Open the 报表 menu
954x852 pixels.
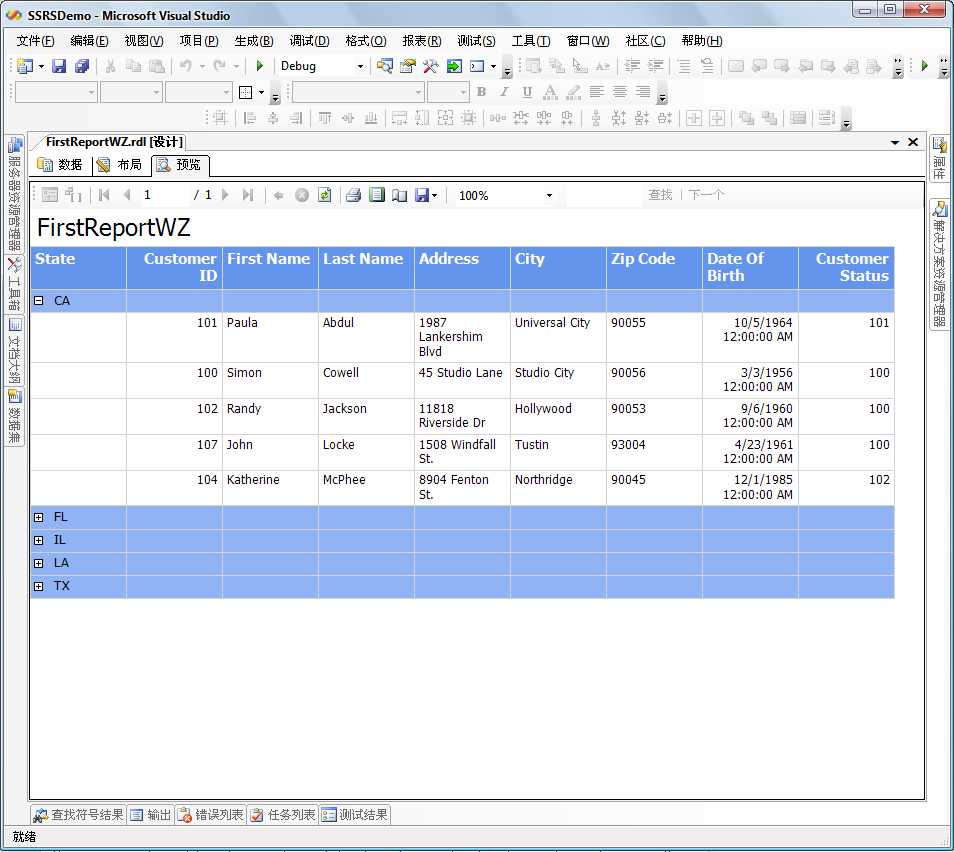click(x=422, y=41)
